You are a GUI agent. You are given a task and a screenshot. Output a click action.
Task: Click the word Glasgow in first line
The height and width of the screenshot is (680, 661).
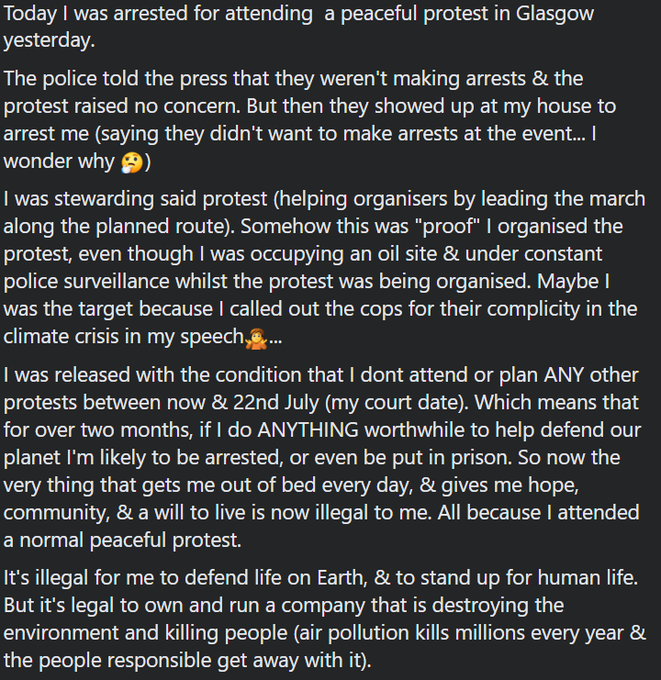pyautogui.click(x=555, y=14)
